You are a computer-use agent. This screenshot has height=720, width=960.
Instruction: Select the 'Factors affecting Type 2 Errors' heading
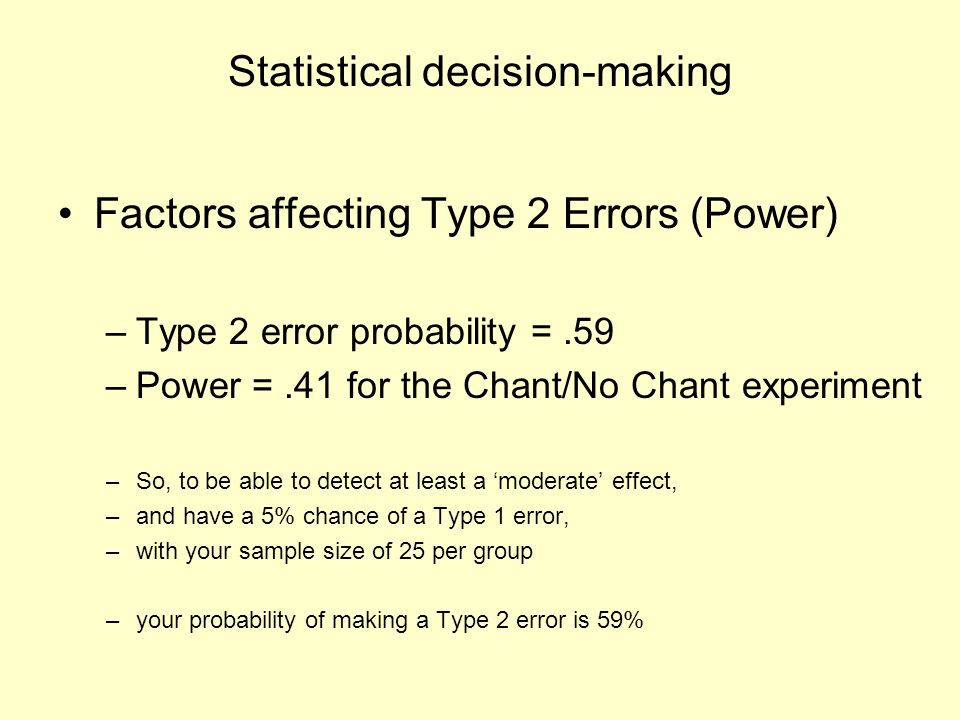click(x=466, y=215)
